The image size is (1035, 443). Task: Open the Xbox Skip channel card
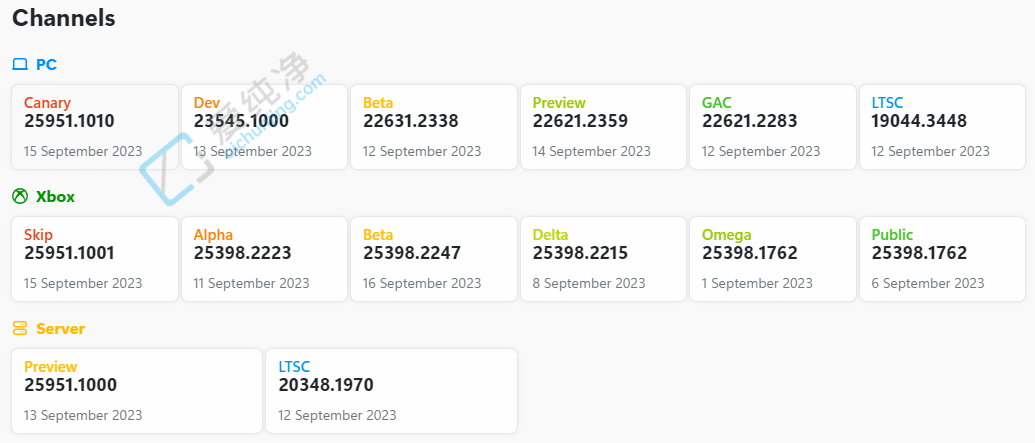click(x=94, y=259)
